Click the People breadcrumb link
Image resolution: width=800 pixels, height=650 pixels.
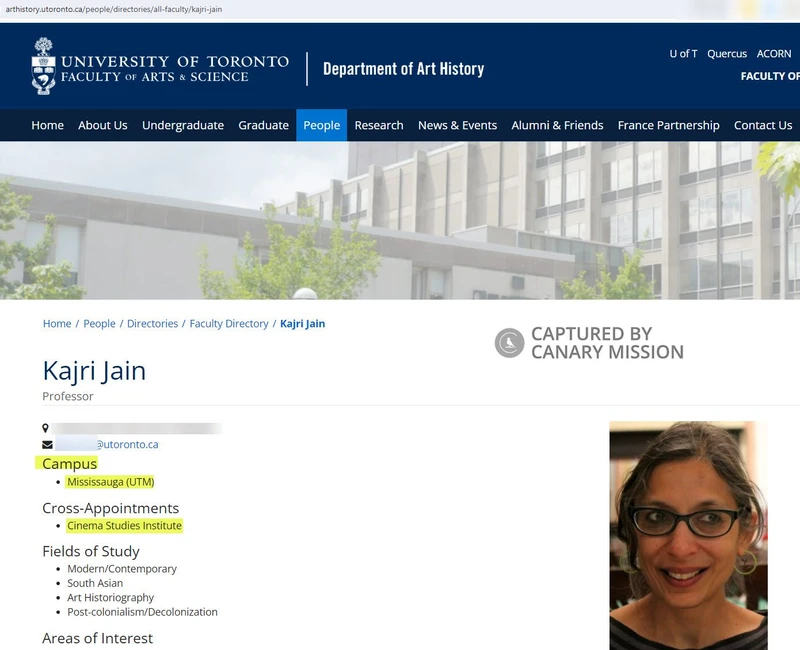click(99, 324)
